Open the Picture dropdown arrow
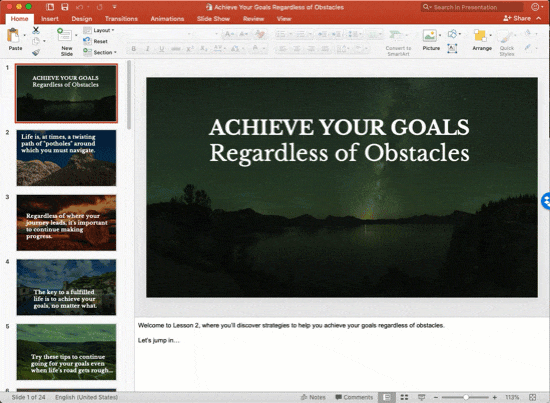This screenshot has height=403, width=550. tap(440, 35)
